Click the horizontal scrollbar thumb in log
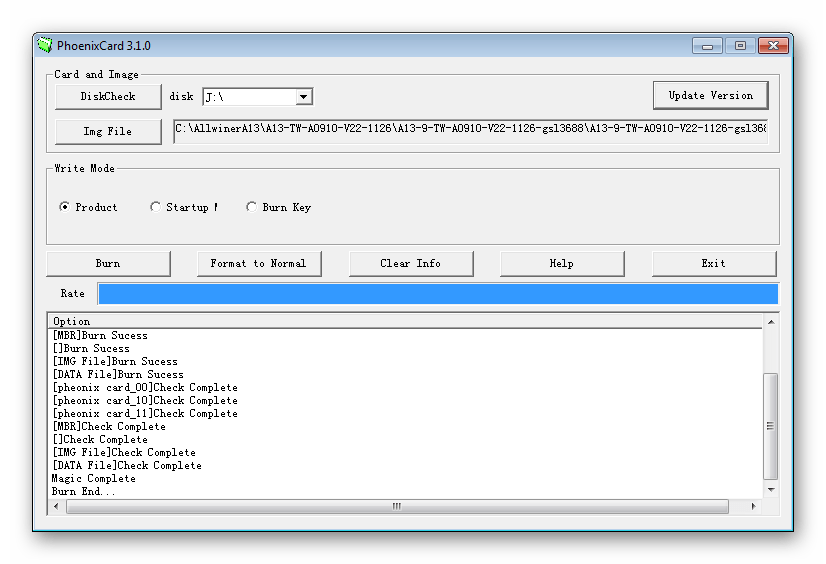Screen dimensions: 826x564 397,507
